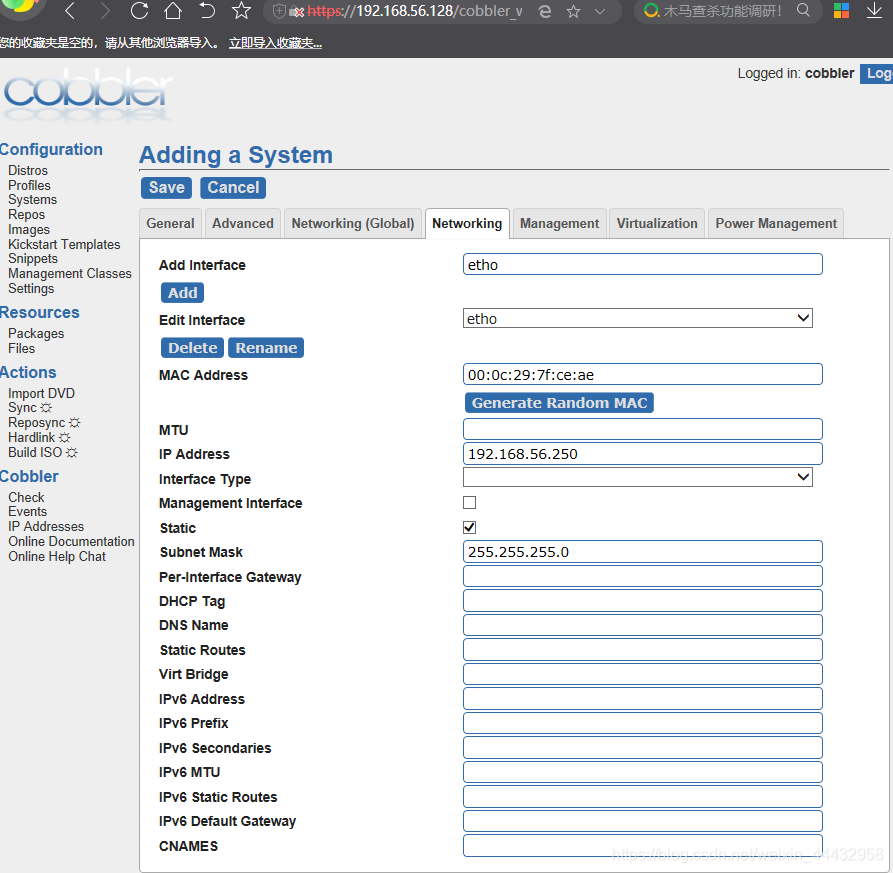Click the address bar URL
Viewport: 893px width, 873px height.
415,11
